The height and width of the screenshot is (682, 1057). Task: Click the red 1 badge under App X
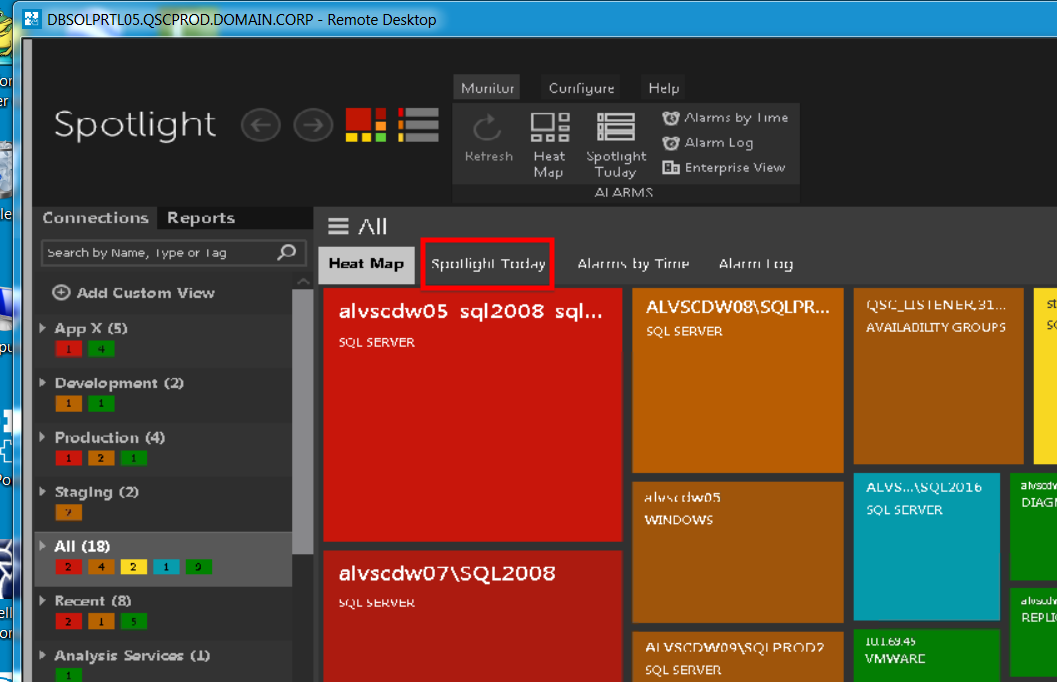tap(69, 349)
